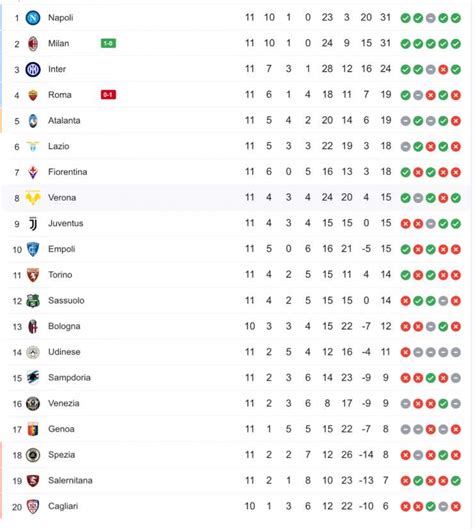This screenshot has height=531, width=474.
Task: Click the Spezia team name
Action: point(61,455)
